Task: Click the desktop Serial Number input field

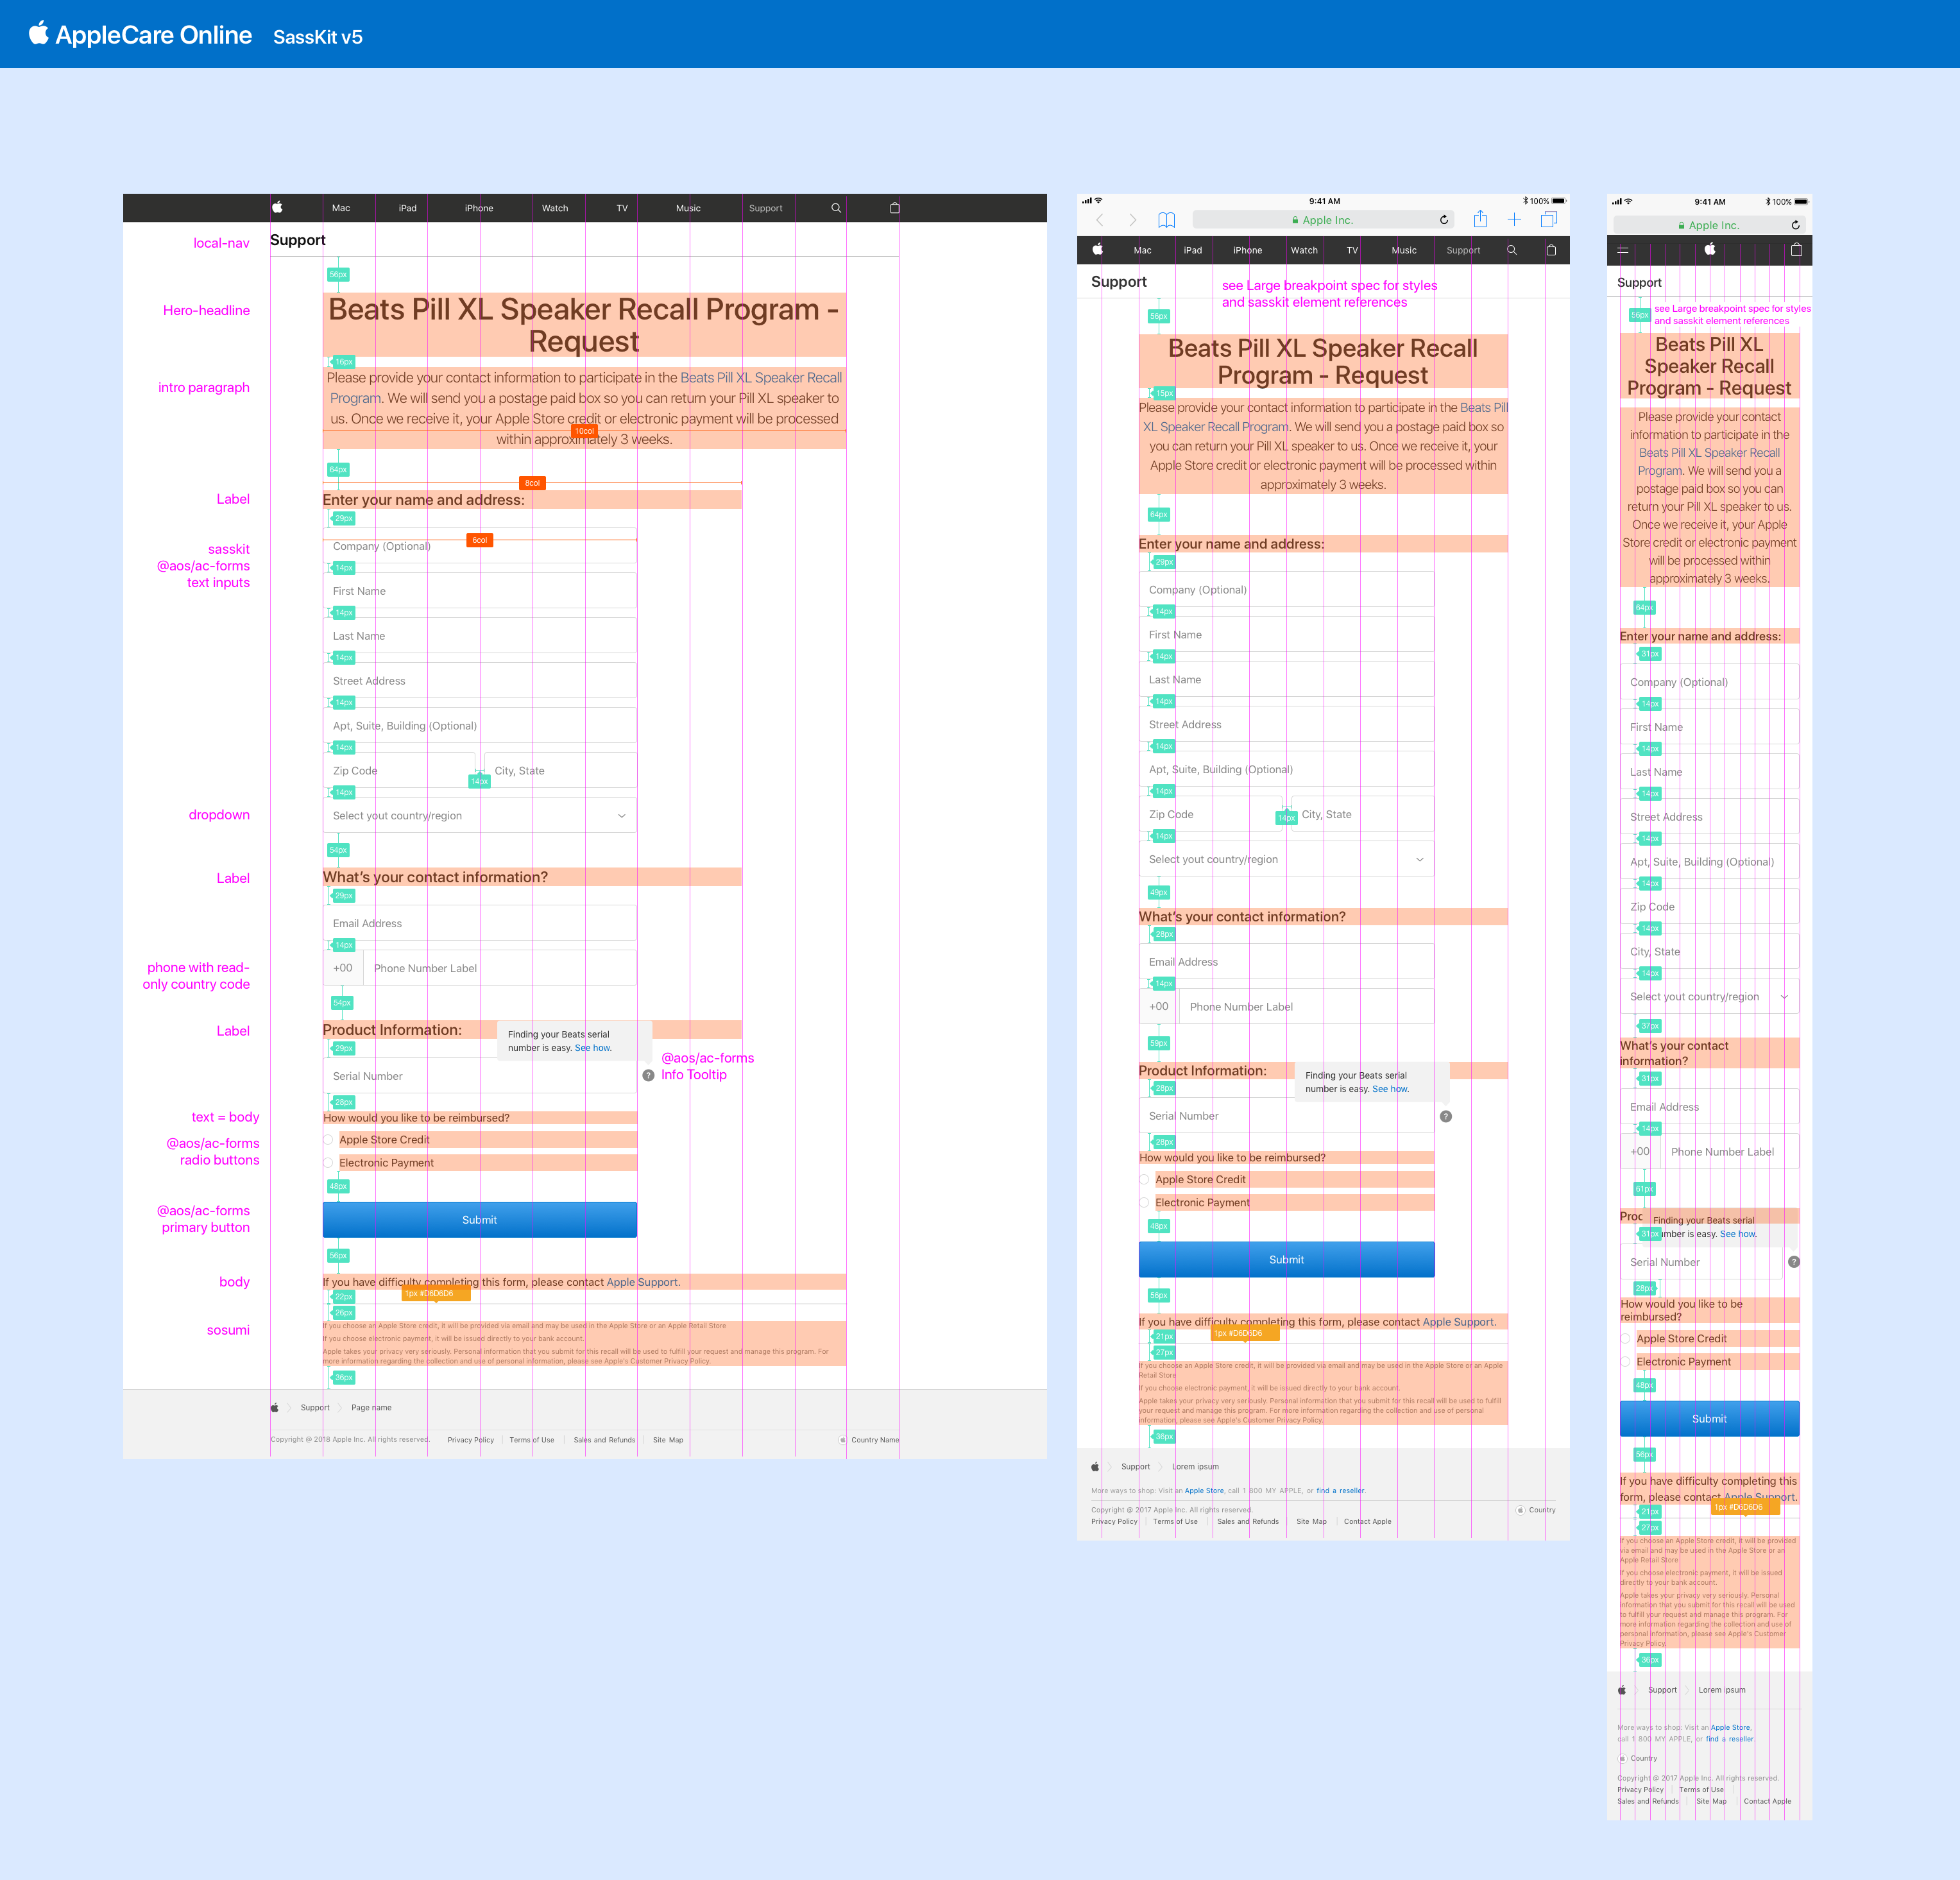Action: [x=479, y=1076]
